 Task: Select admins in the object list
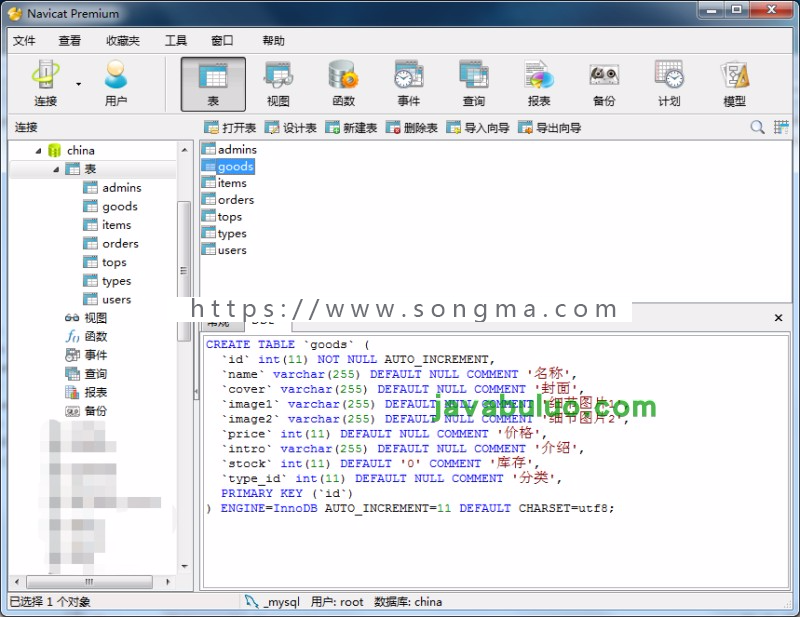(229, 150)
